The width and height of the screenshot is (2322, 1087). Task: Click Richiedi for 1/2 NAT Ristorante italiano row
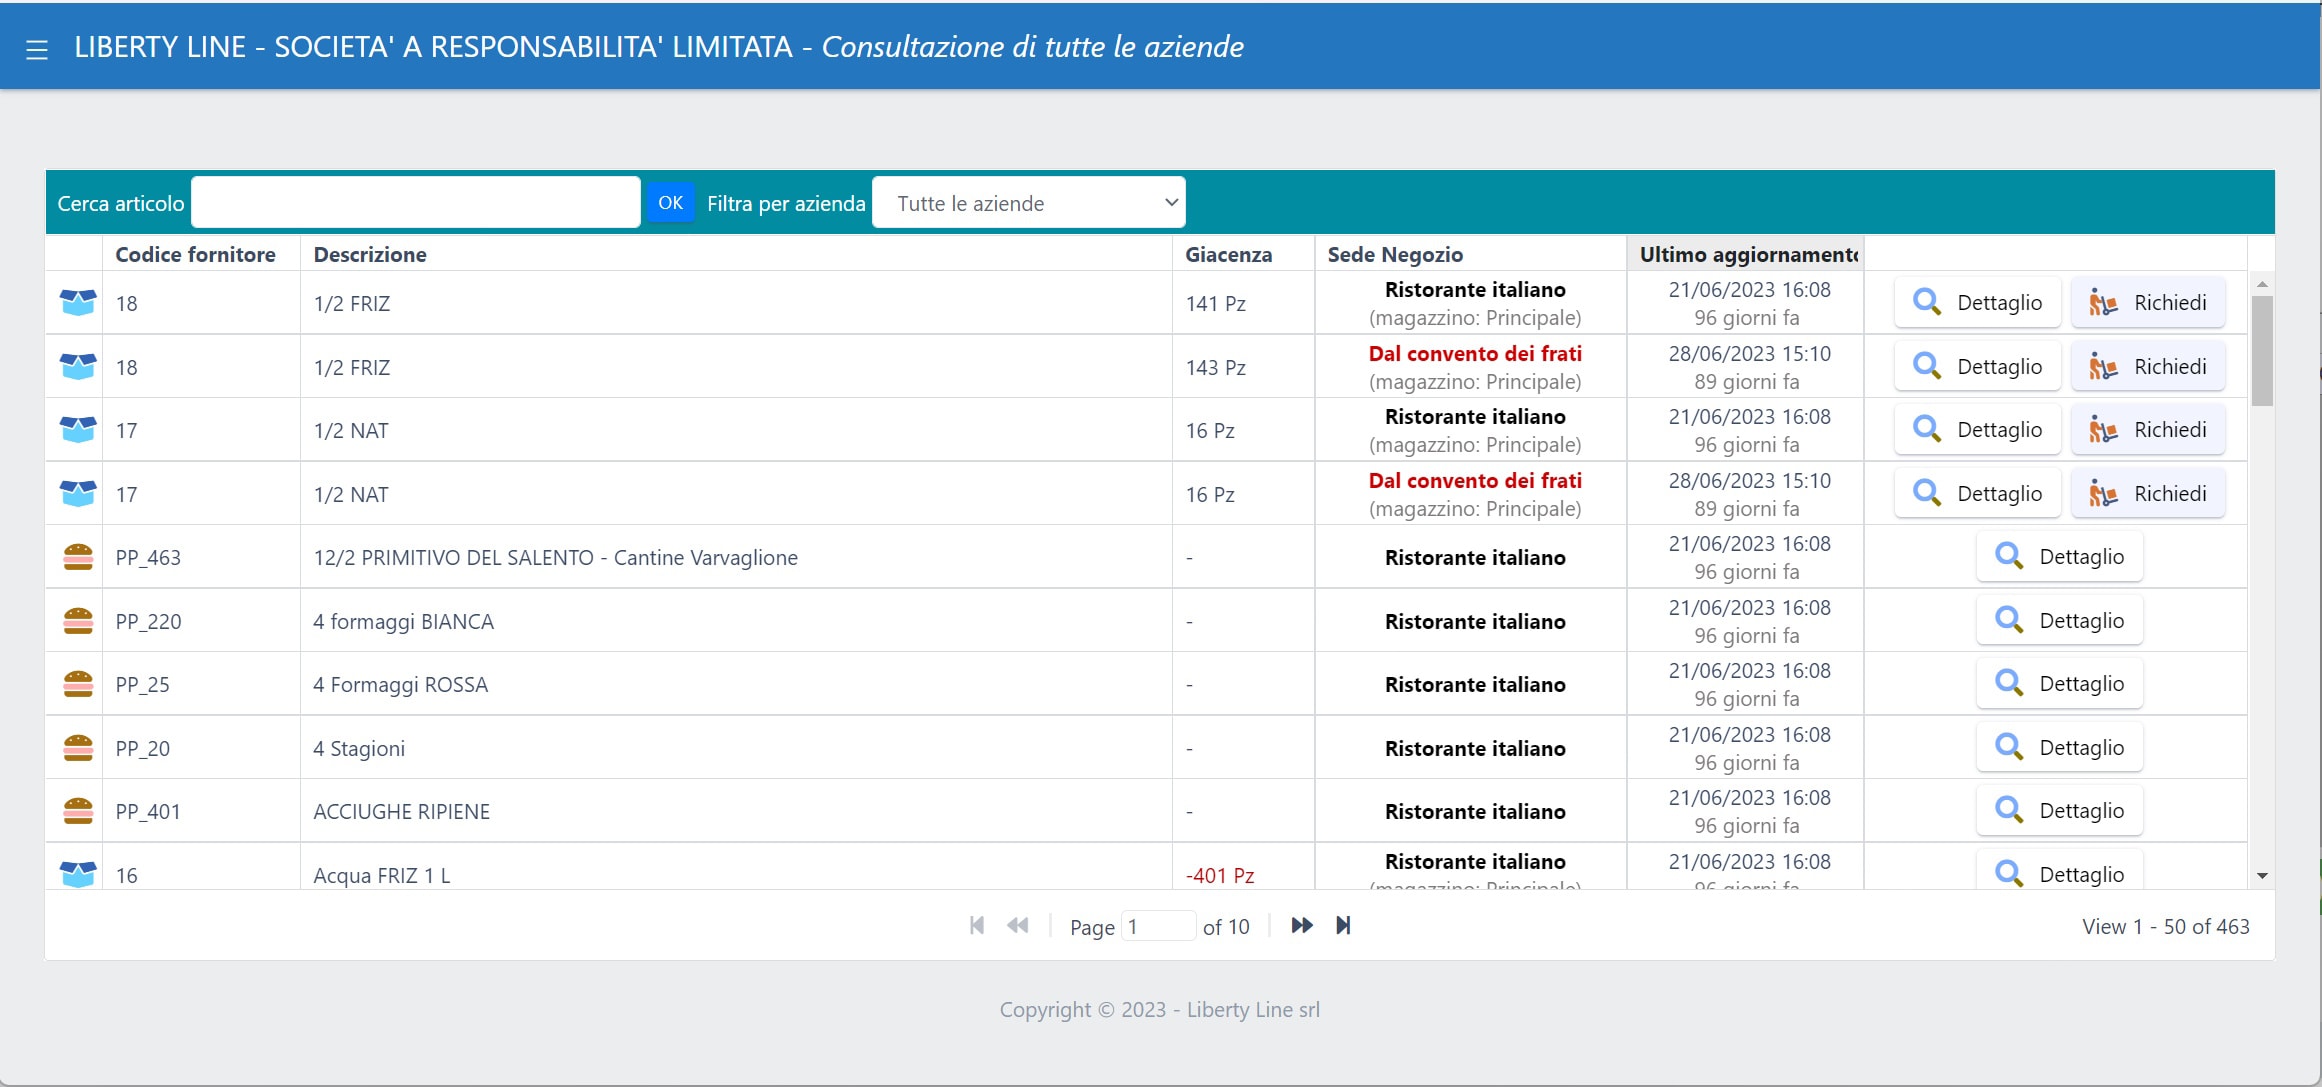[x=2148, y=430]
